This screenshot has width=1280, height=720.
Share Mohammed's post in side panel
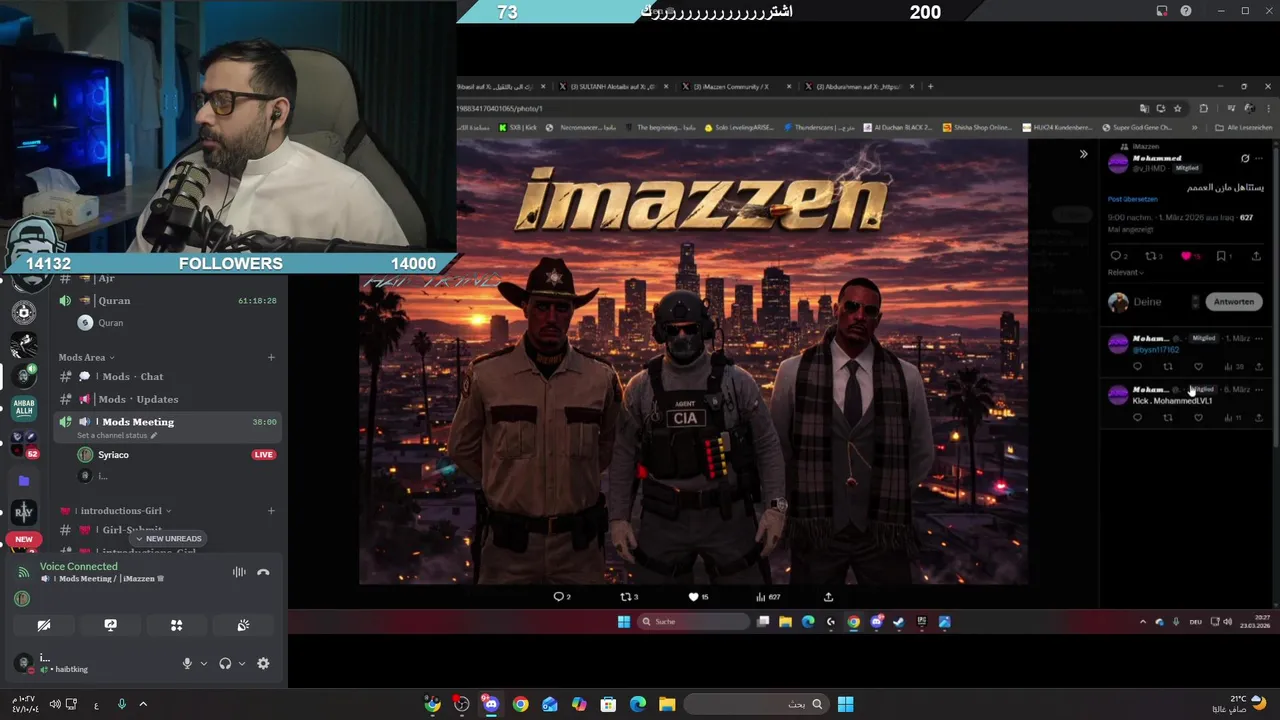point(1258,256)
